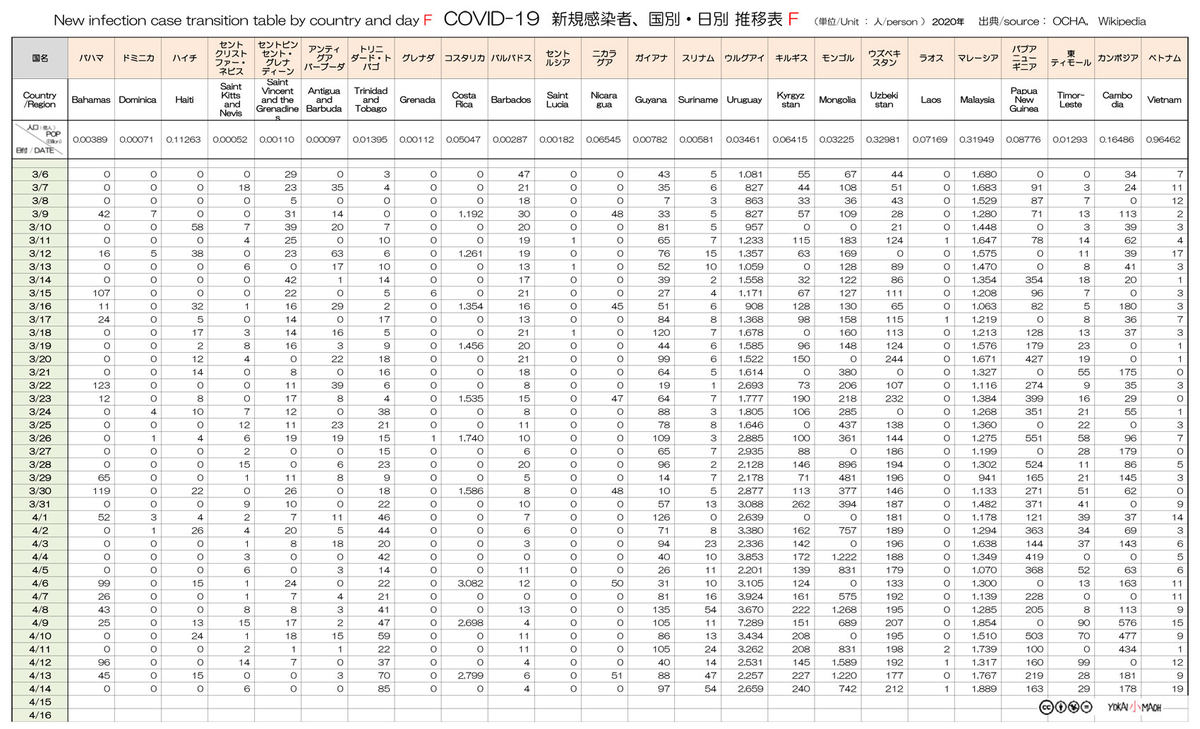Click the CC attribution person icon

pos(1061,707)
